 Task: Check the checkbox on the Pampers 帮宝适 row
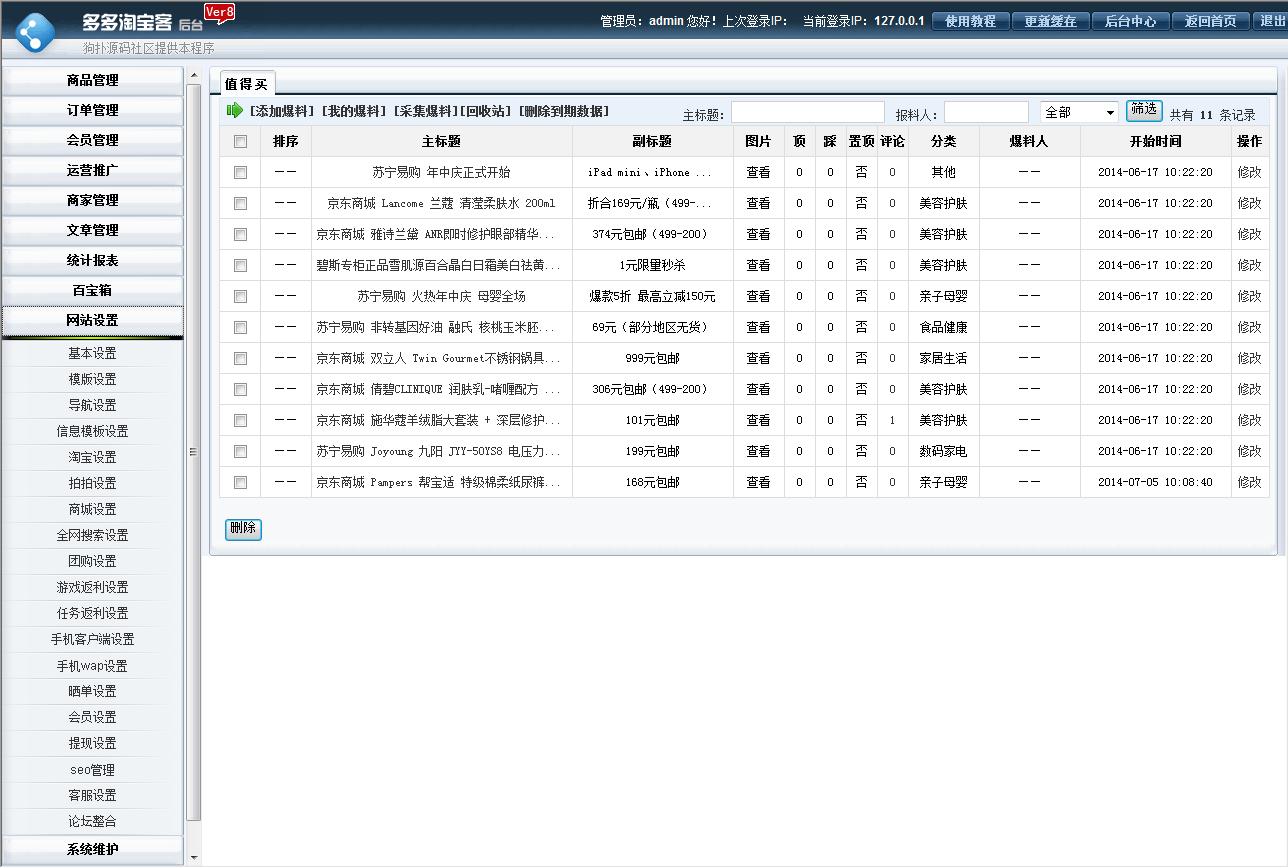click(239, 482)
